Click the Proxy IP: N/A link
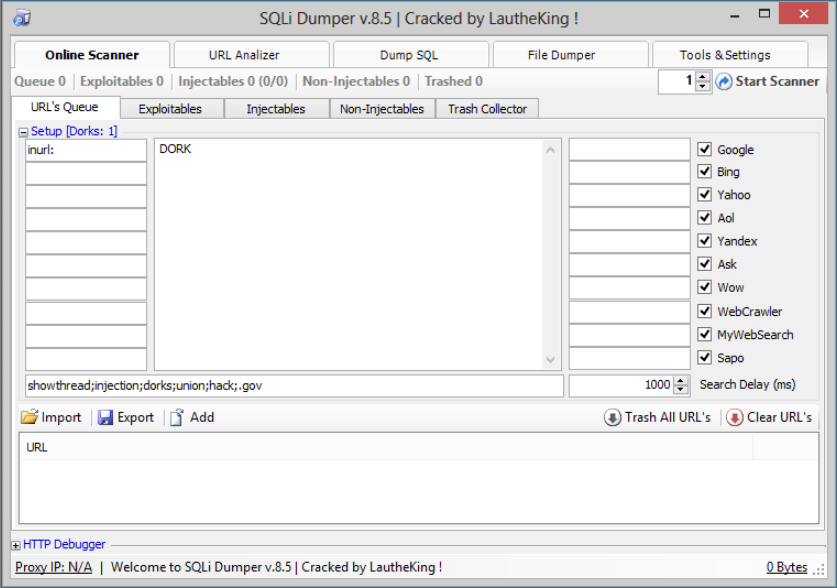 [53, 567]
